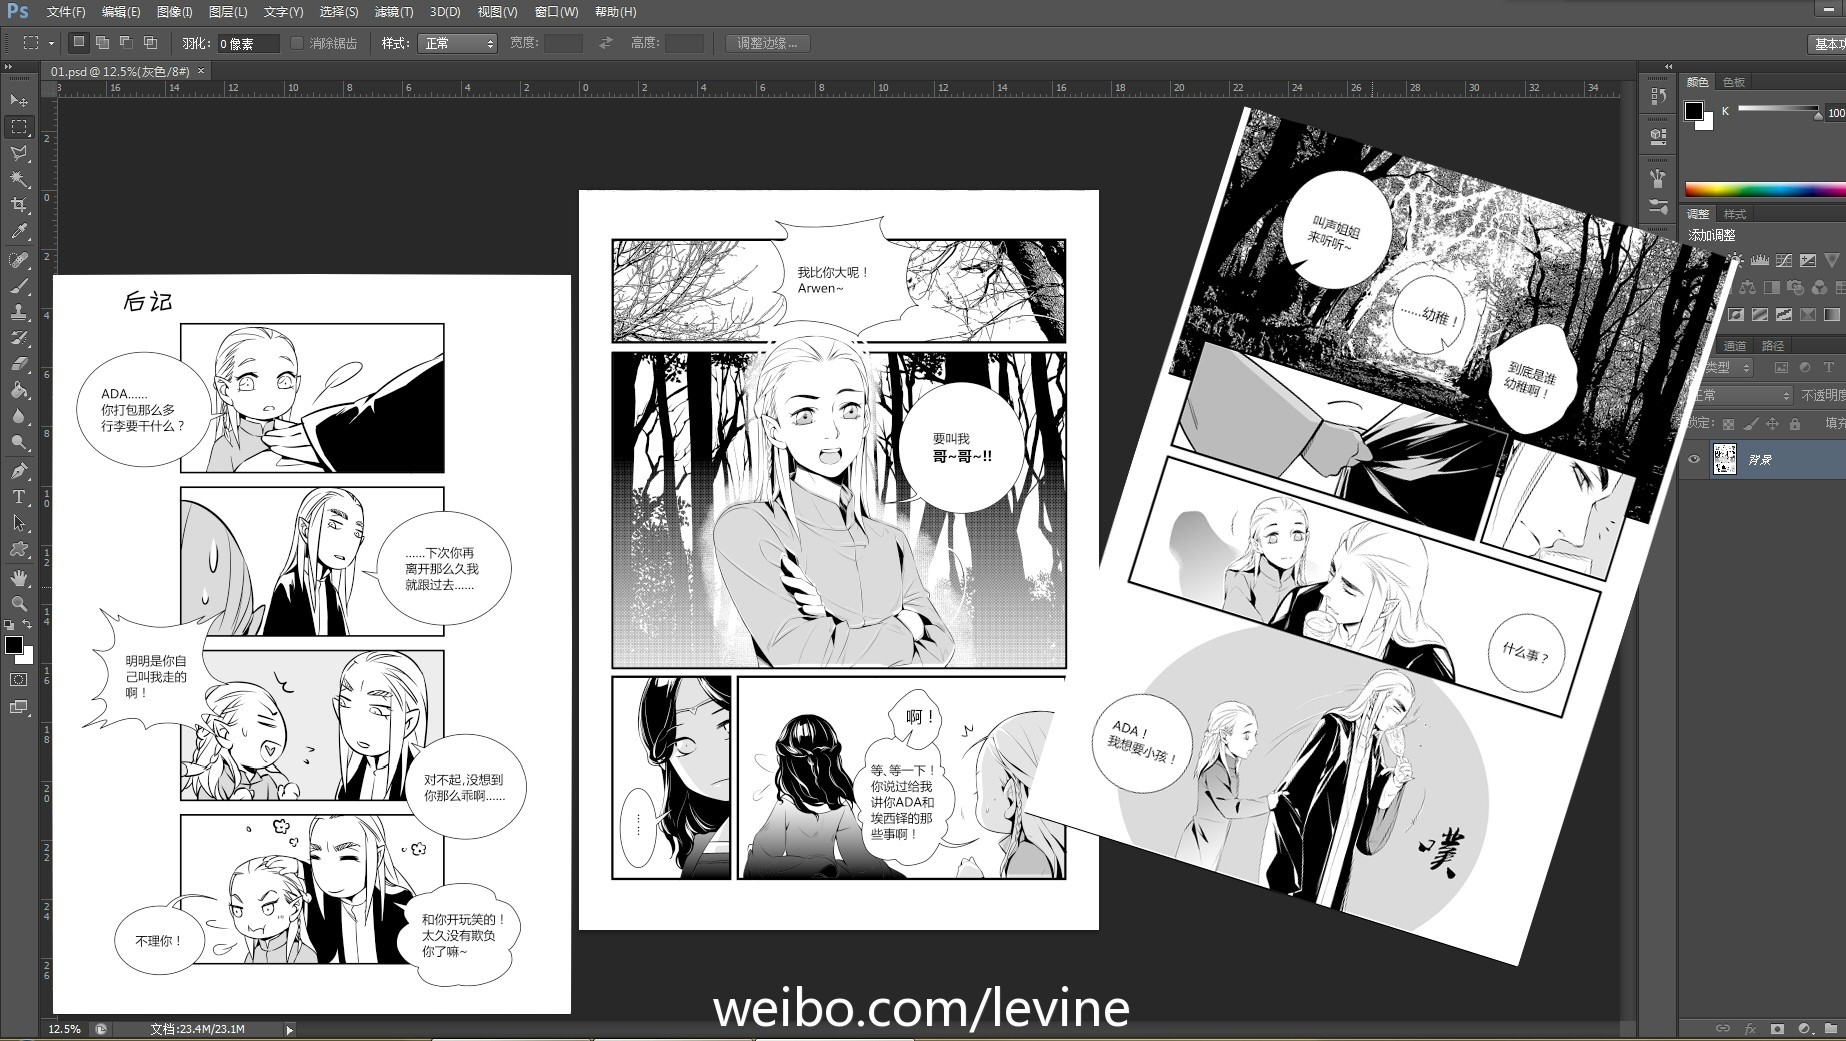Image resolution: width=1846 pixels, height=1041 pixels.
Task: Toggle pixel layer filter in Layers panel
Action: (1781, 368)
